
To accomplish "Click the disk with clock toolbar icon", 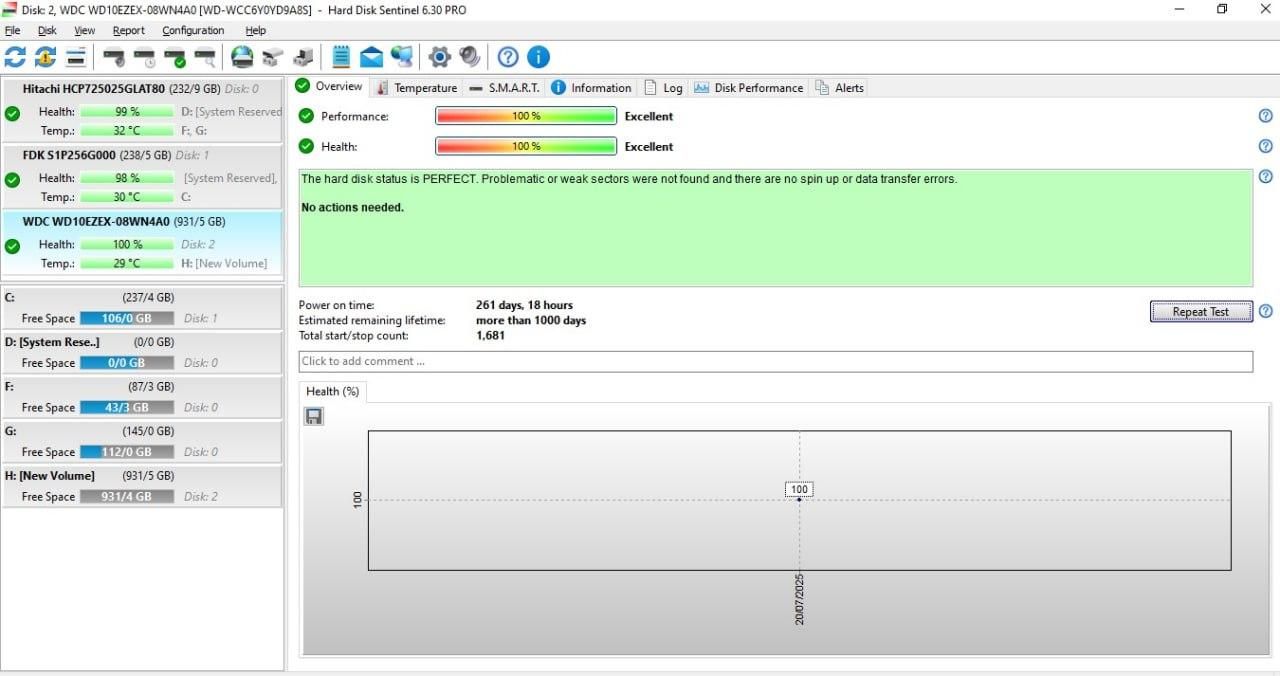I will [x=145, y=57].
